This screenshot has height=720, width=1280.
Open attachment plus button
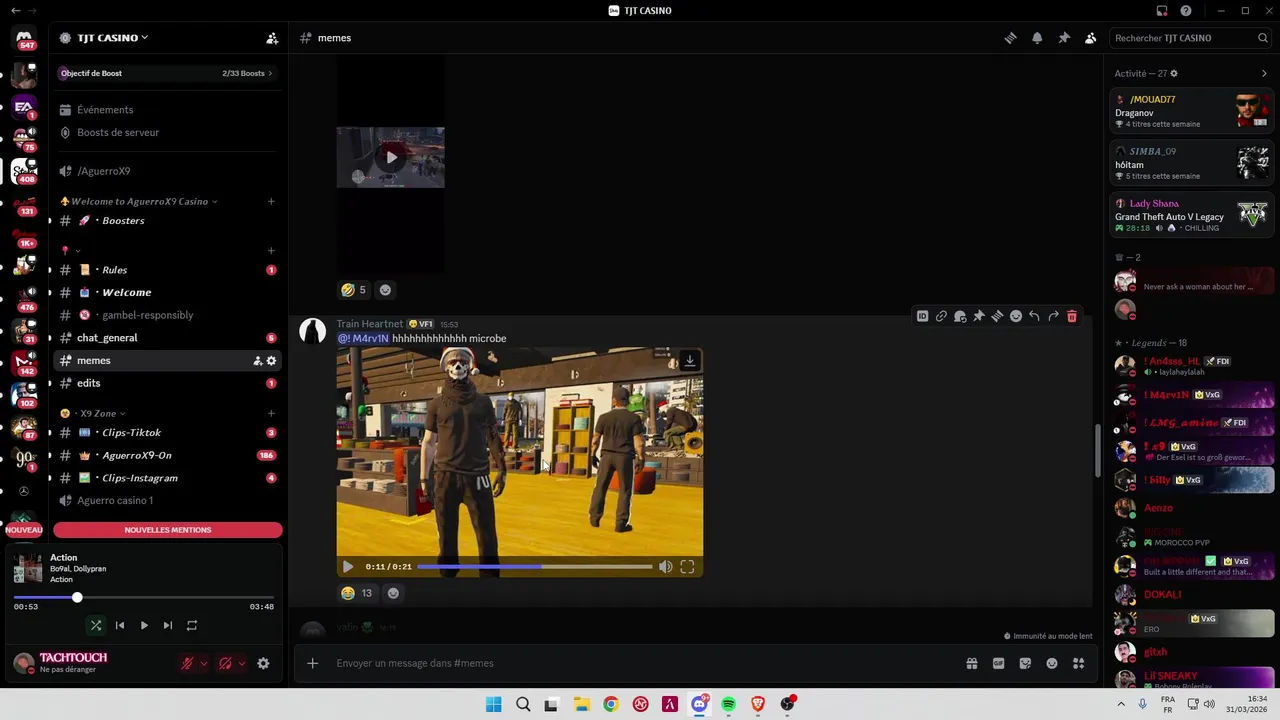coord(313,663)
